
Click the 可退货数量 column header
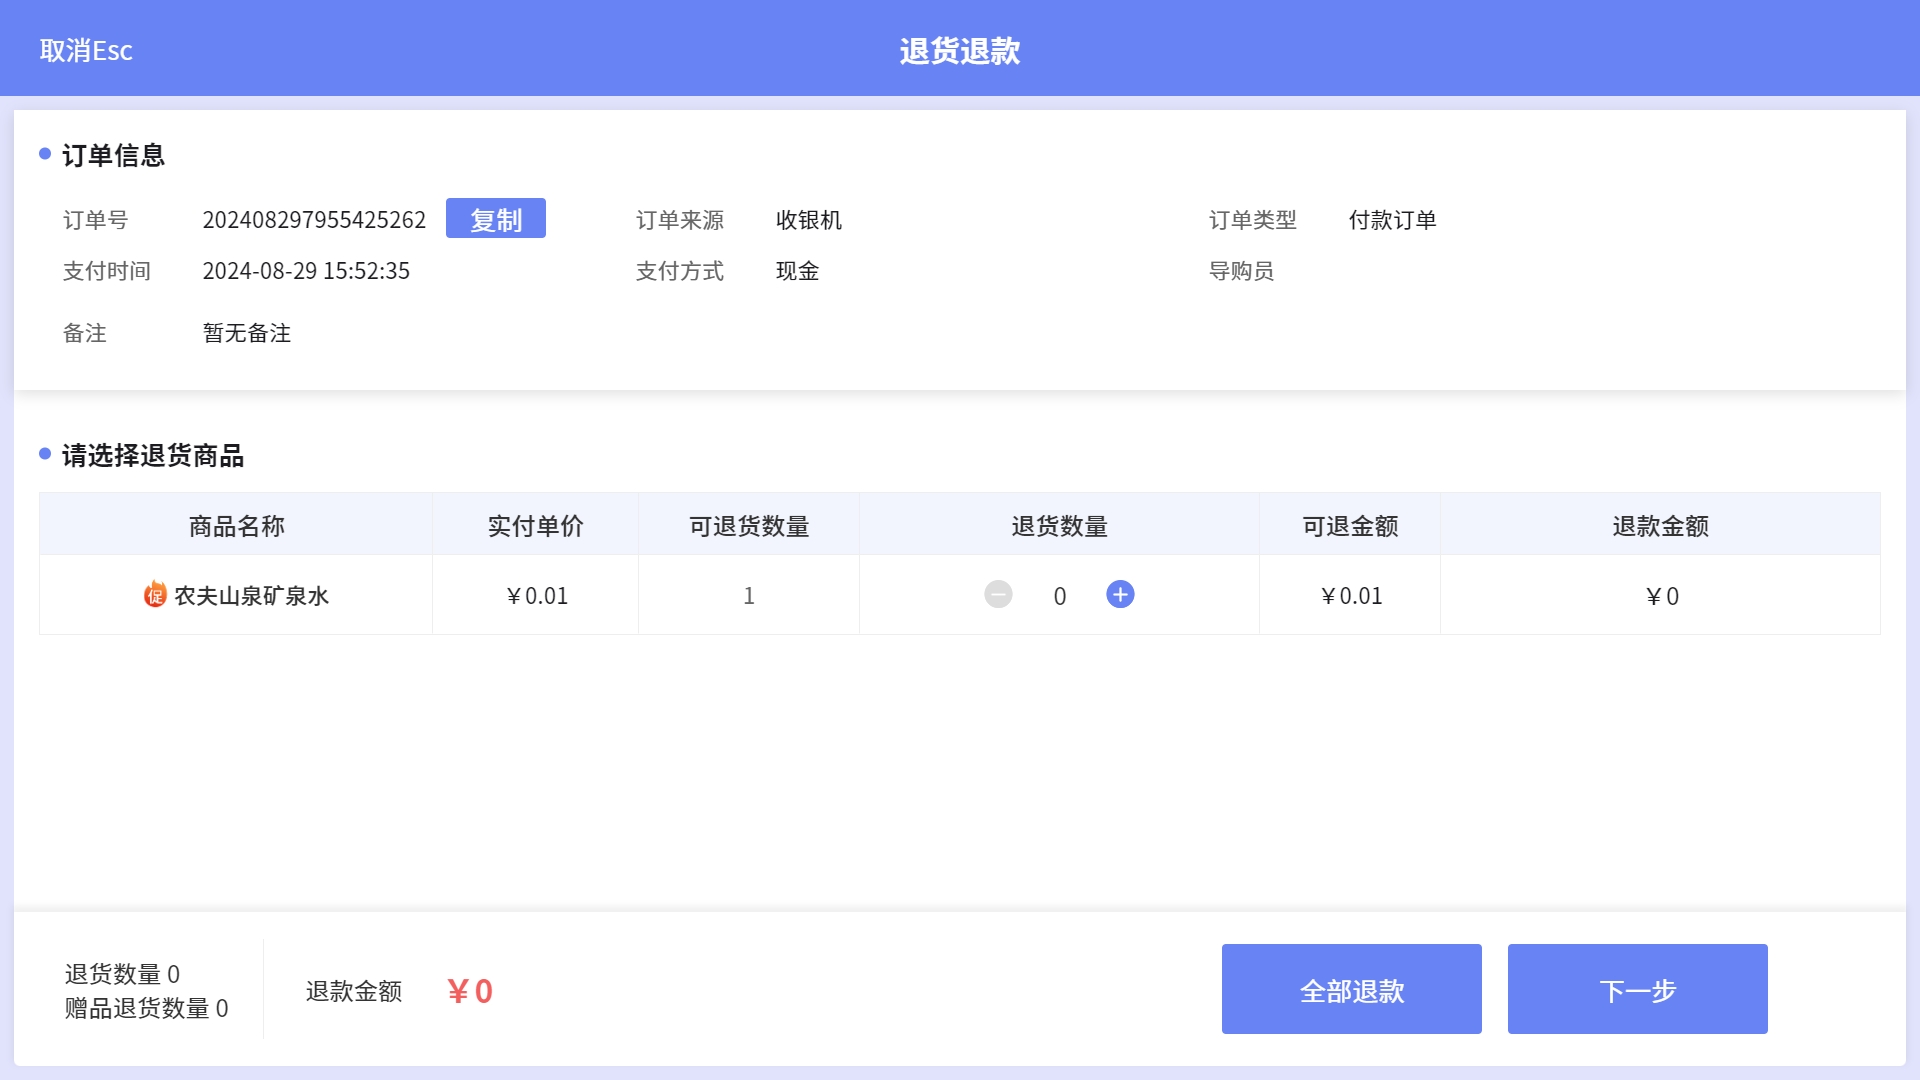click(748, 526)
